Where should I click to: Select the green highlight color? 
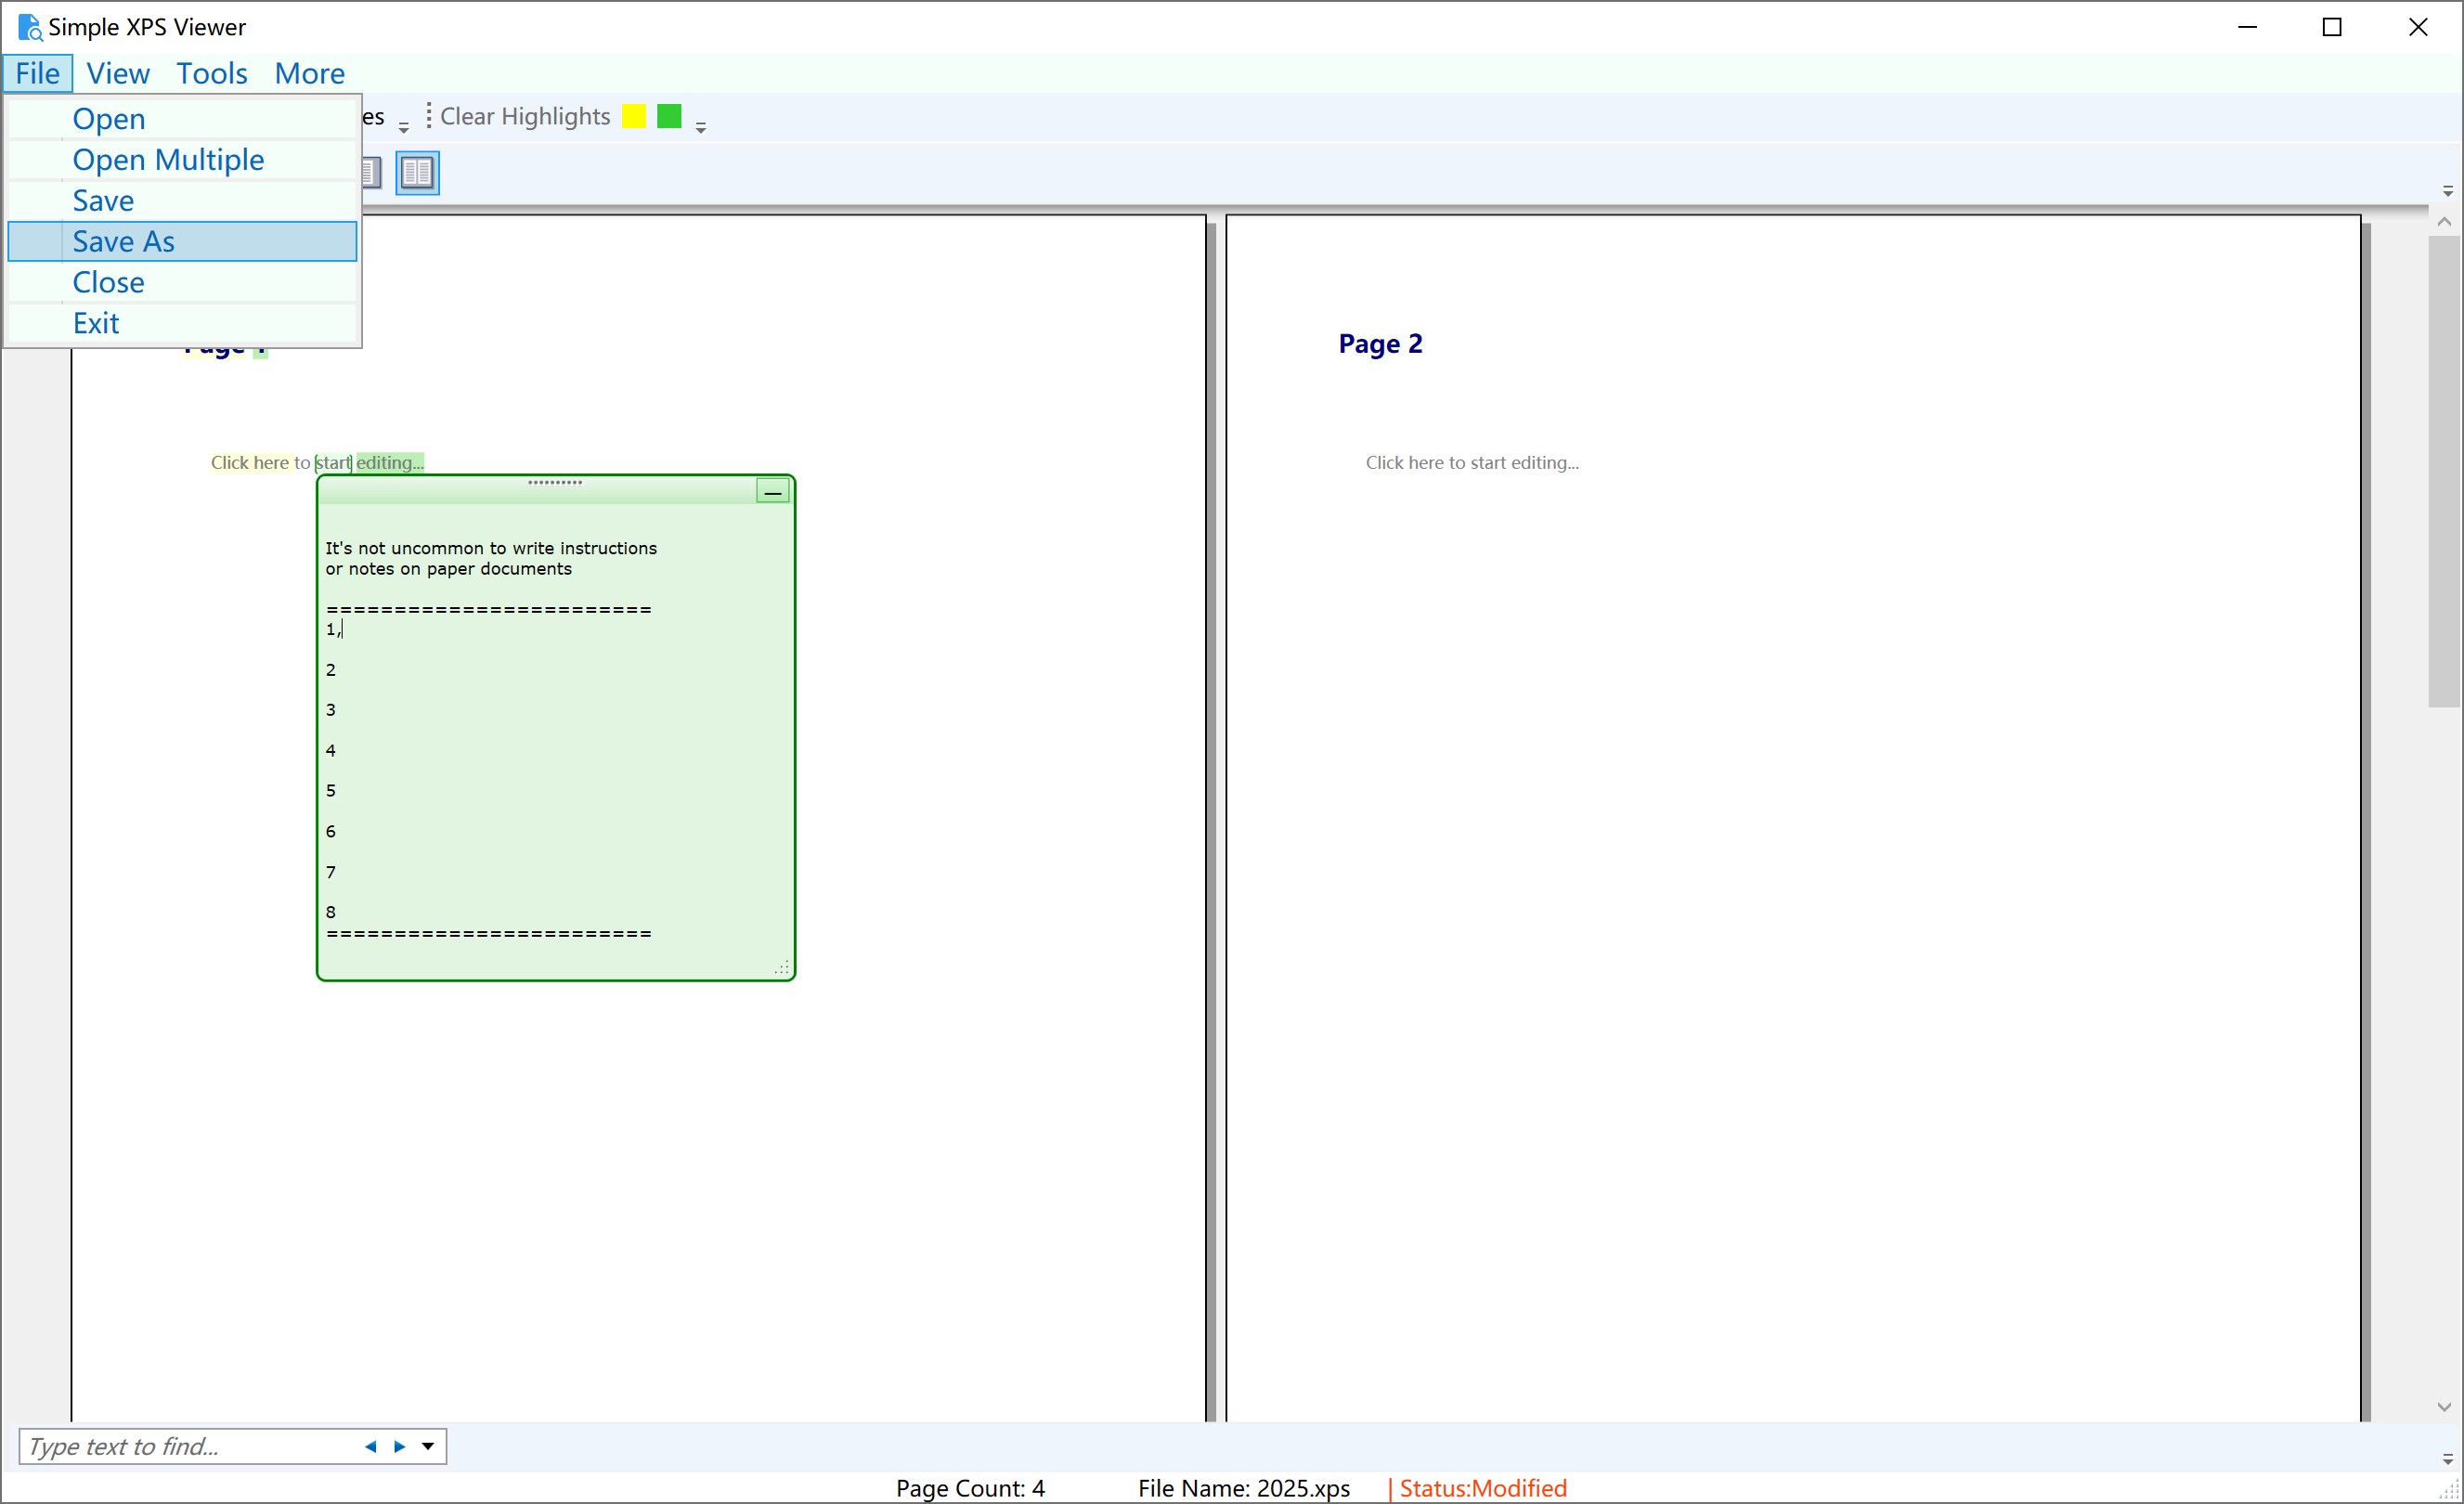(x=668, y=115)
